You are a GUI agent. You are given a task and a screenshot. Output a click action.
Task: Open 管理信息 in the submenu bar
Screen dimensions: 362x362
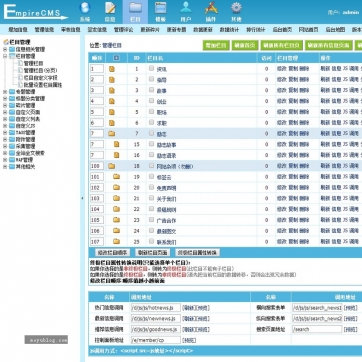[44, 30]
